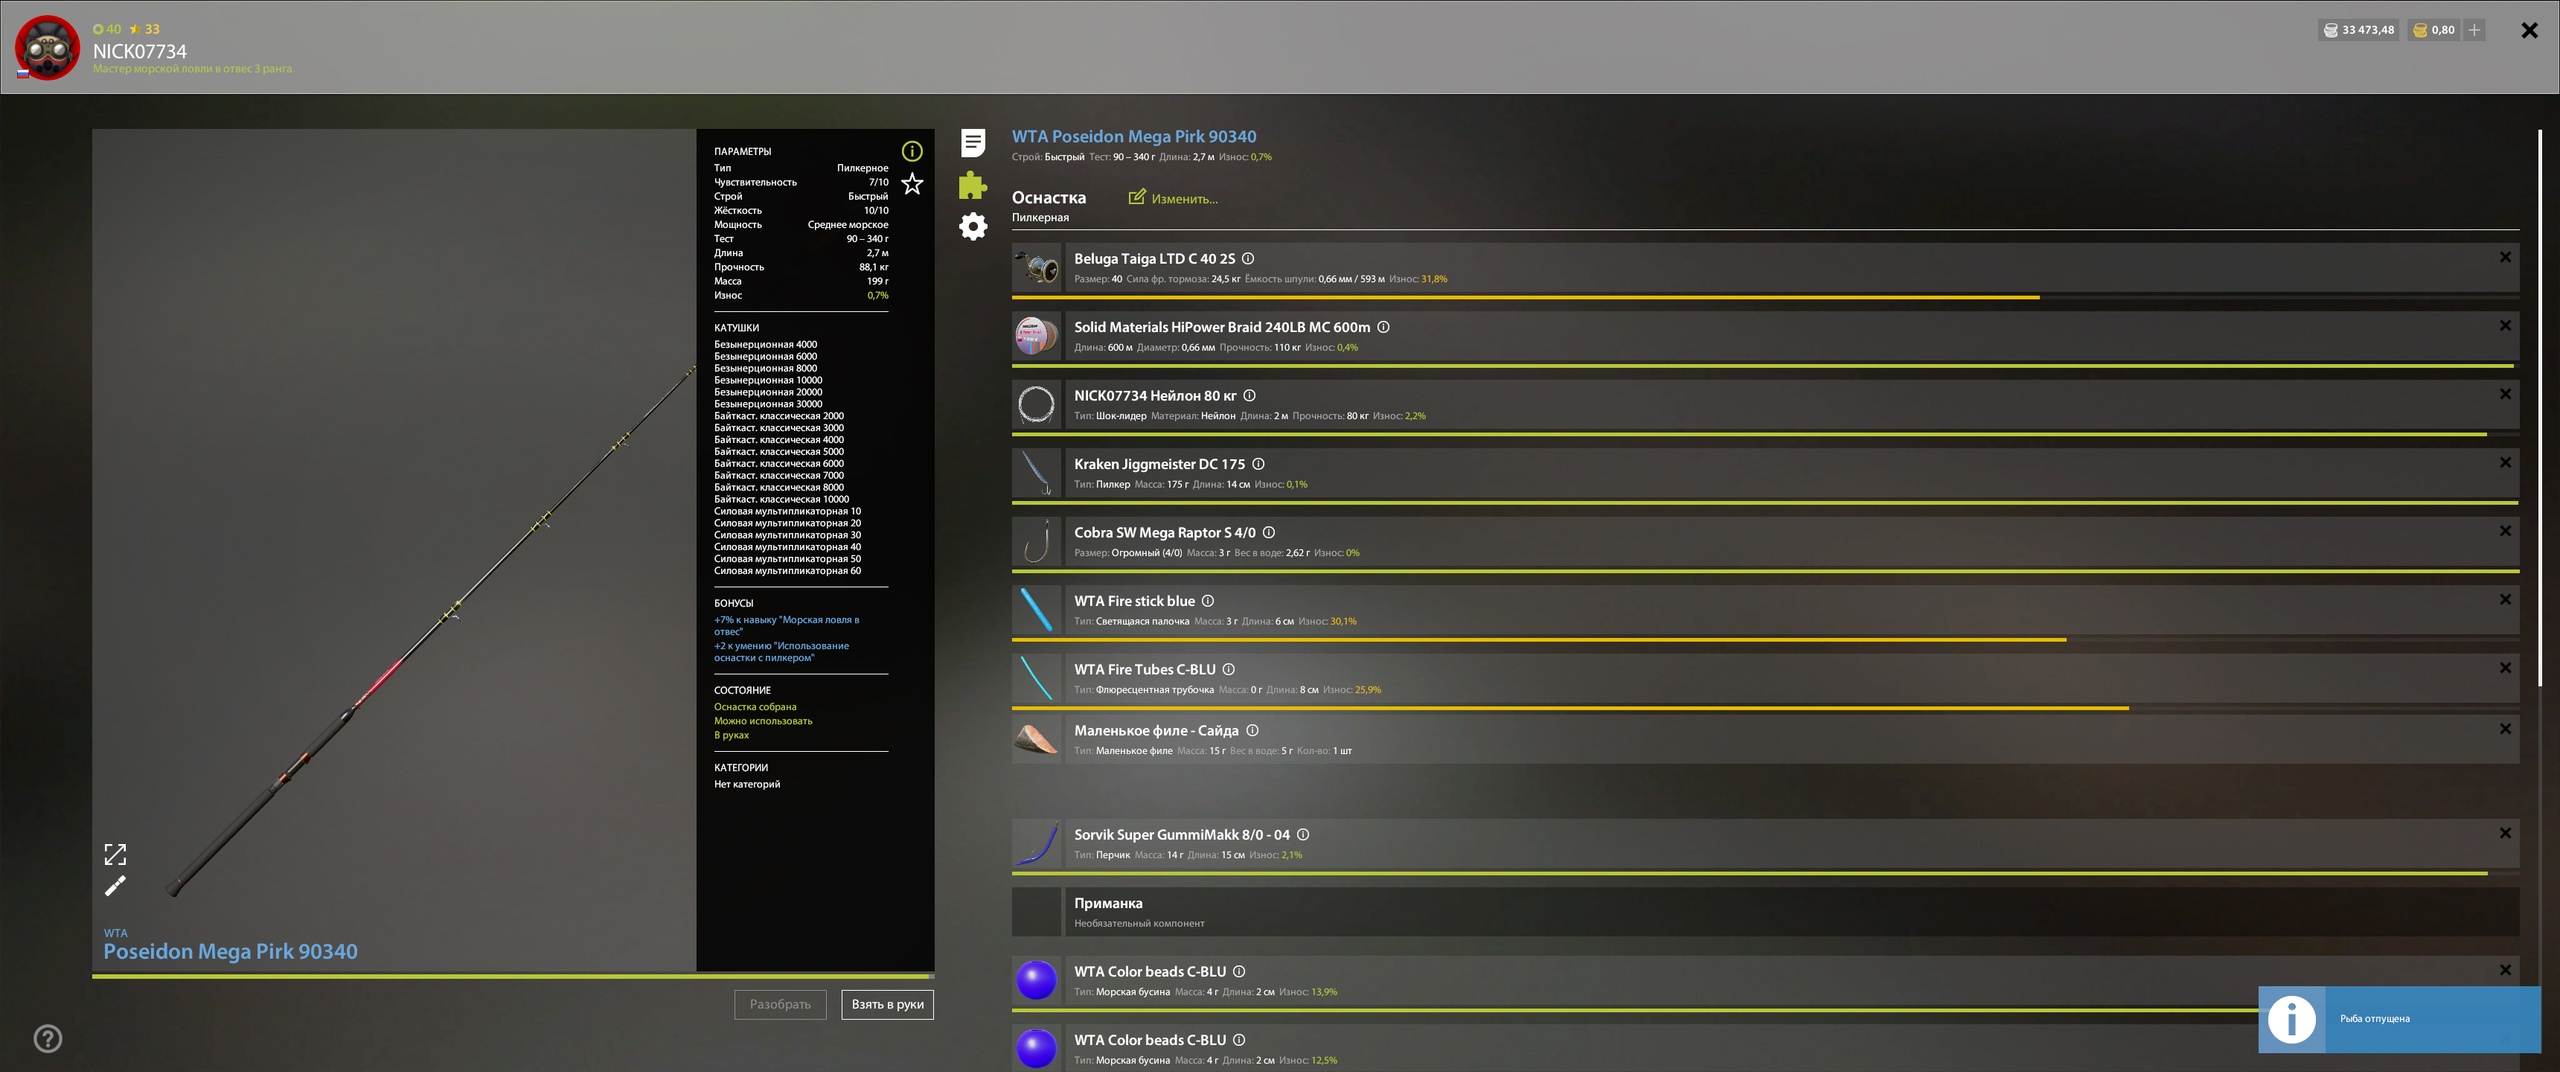2560x1072 pixels.
Task: Click the Fire stick blue thumbnail
Action: pos(1036,610)
